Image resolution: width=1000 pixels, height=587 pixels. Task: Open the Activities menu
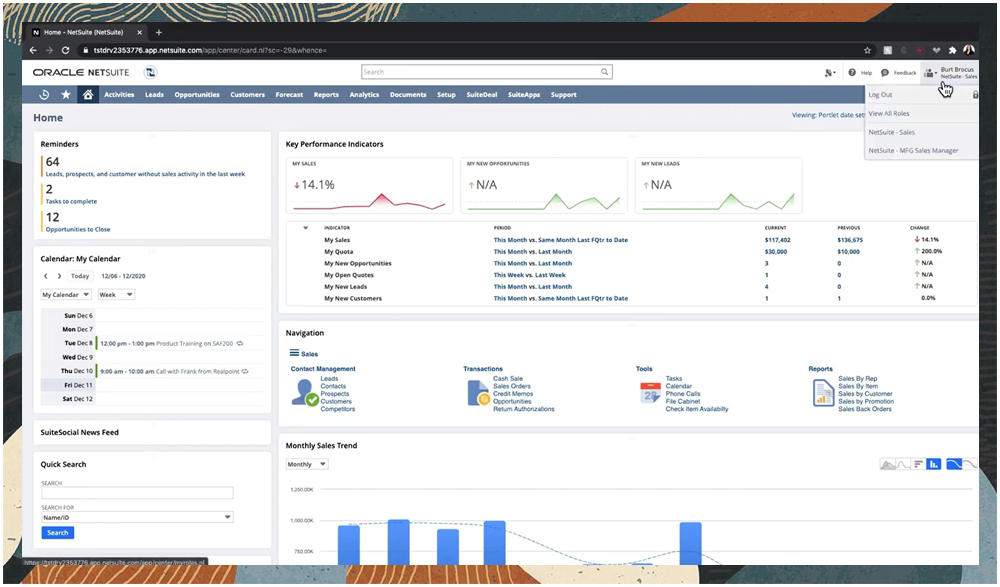(119, 94)
